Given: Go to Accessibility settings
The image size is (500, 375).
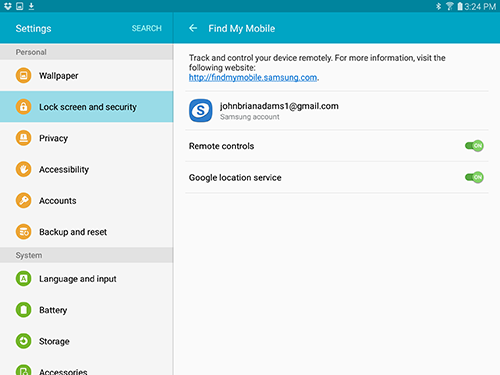Looking at the screenshot, I should pos(87,169).
